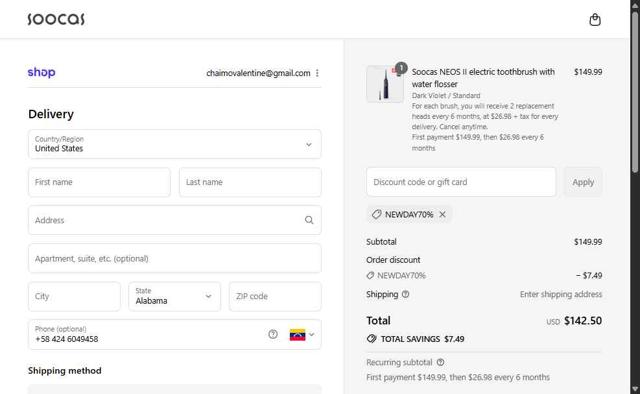
Task: Click into the Address field
Action: tap(175, 220)
